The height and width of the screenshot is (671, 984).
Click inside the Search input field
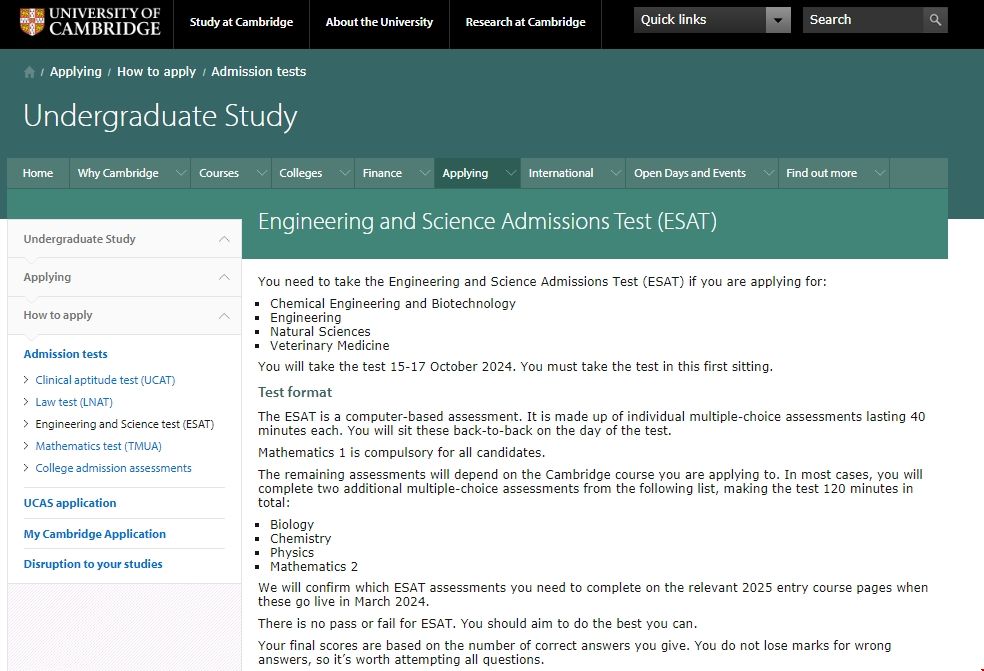tap(860, 20)
